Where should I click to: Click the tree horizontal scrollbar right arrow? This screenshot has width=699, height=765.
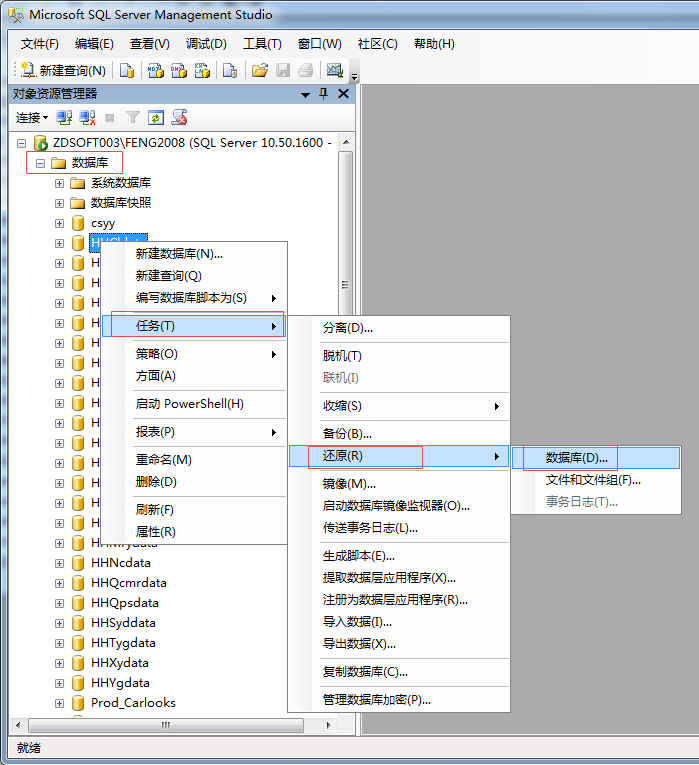click(x=329, y=725)
